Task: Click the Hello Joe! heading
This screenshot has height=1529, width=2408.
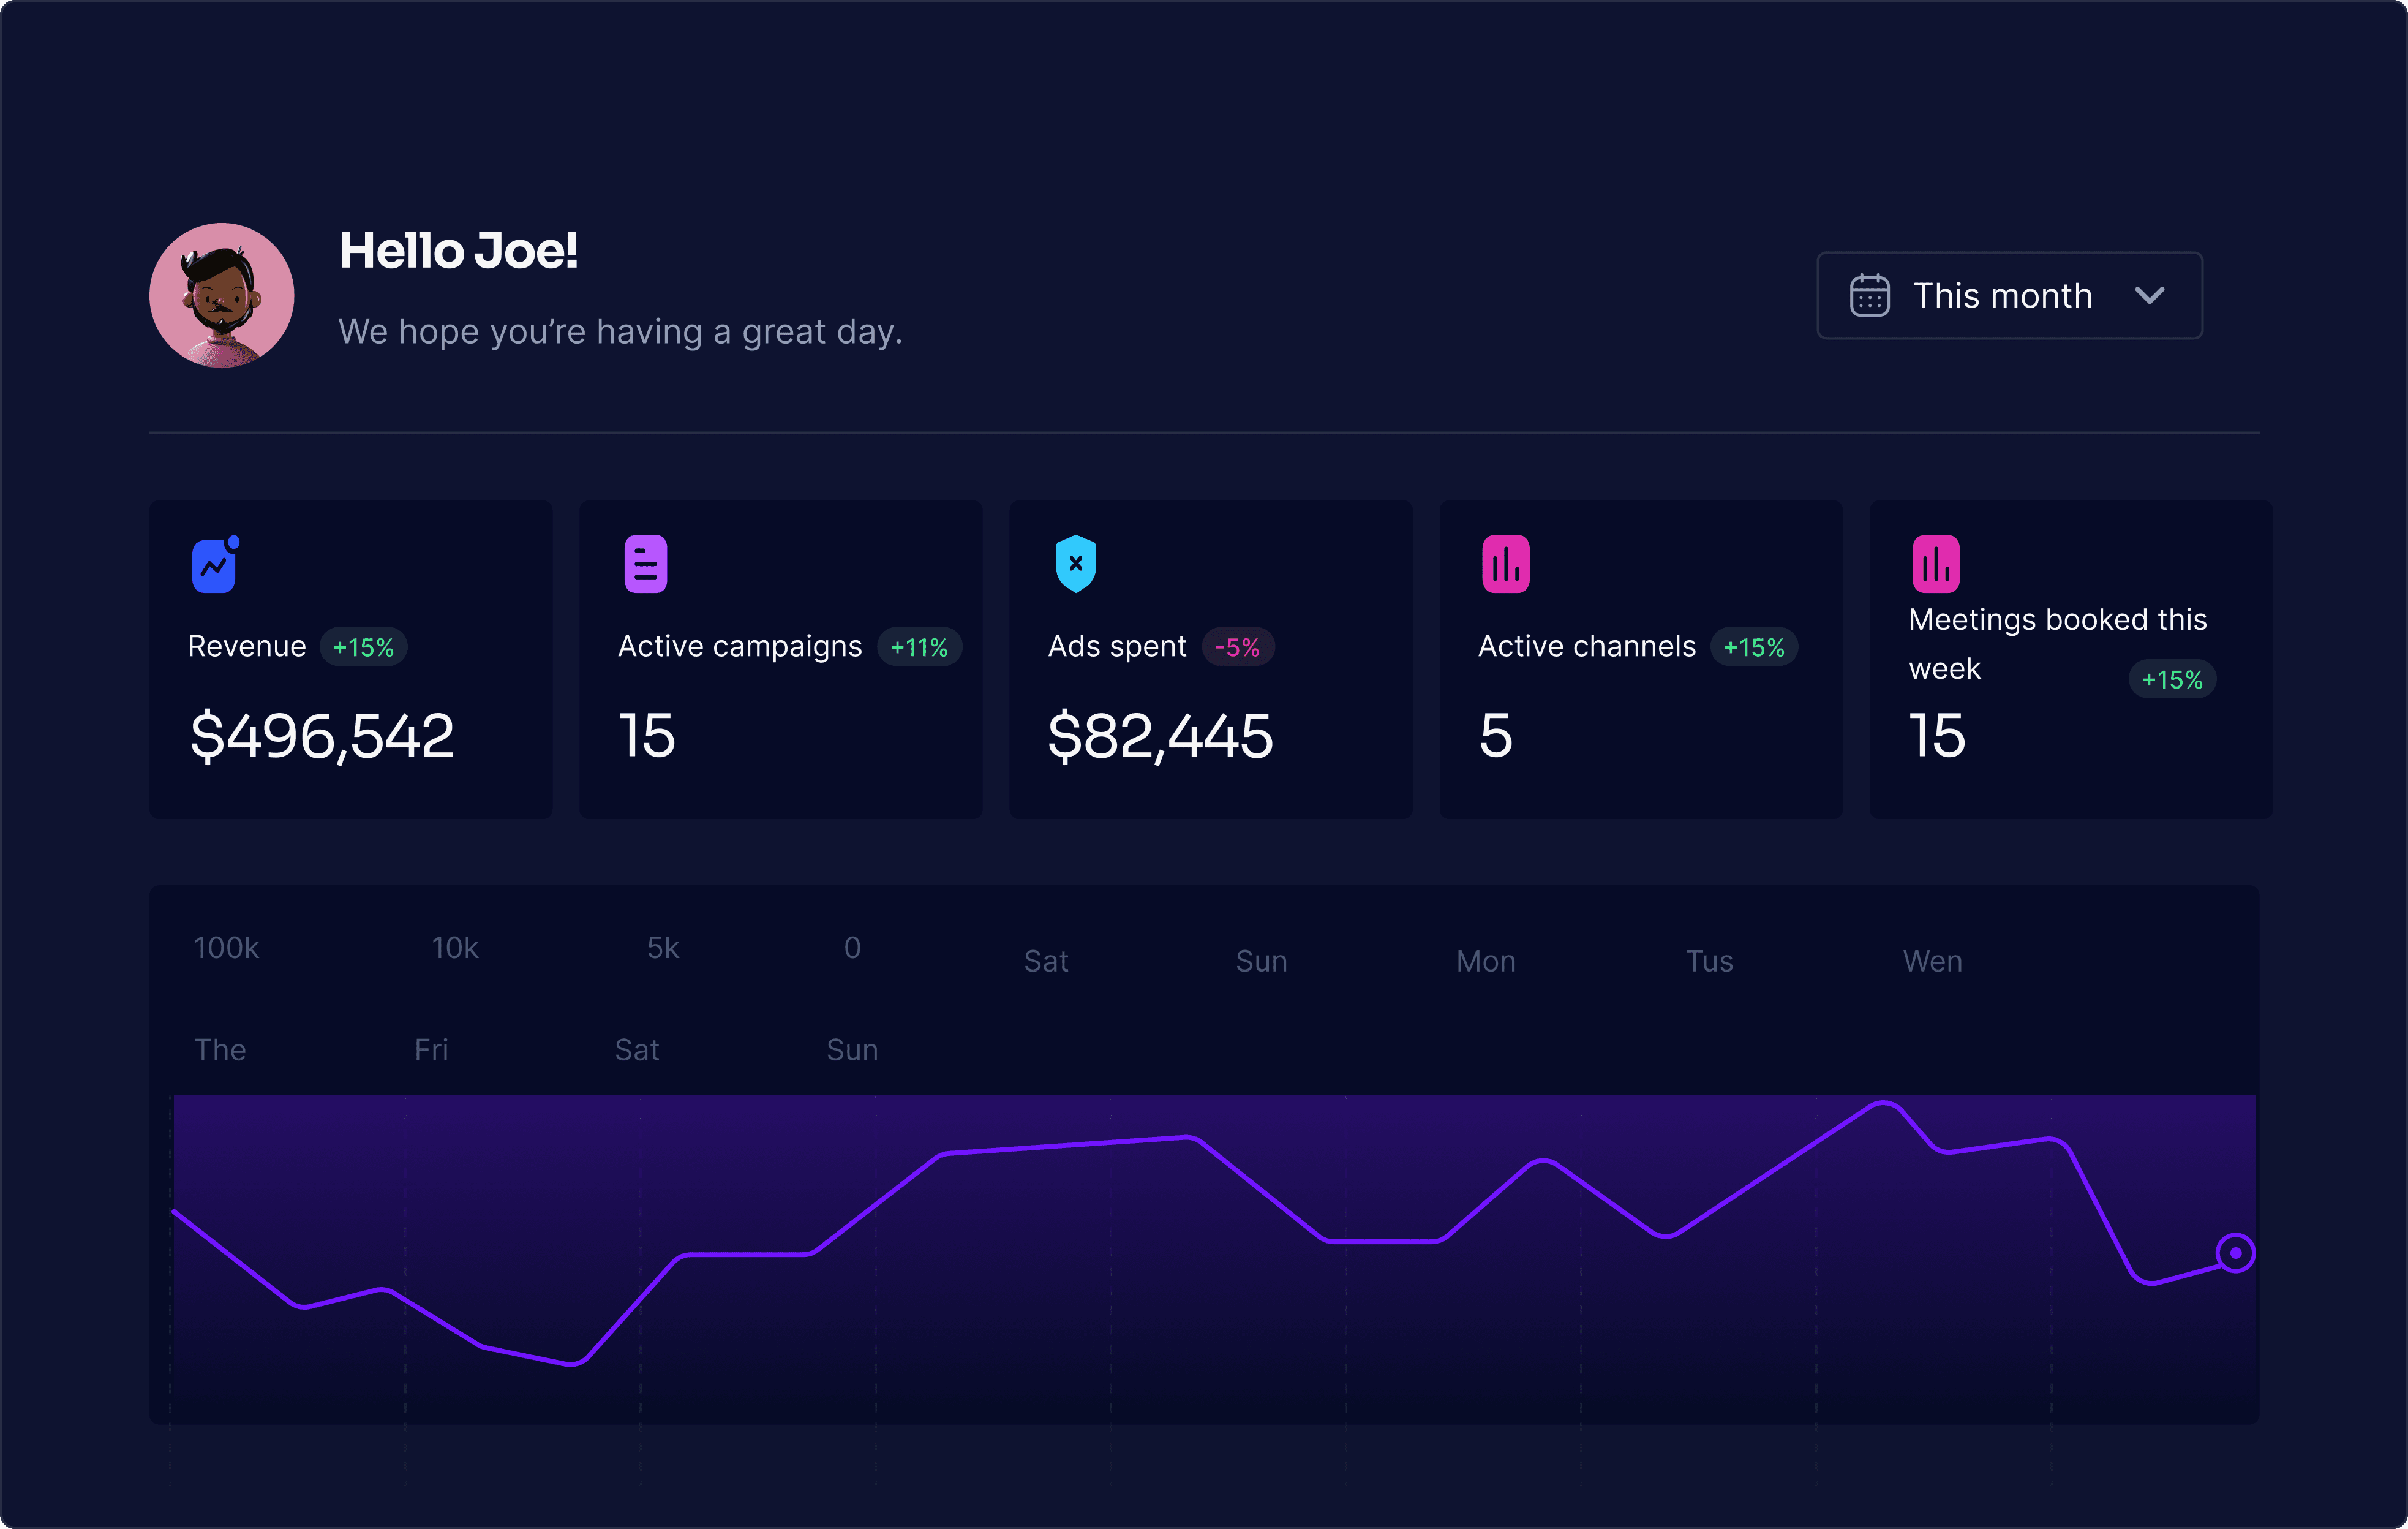Action: [x=458, y=250]
